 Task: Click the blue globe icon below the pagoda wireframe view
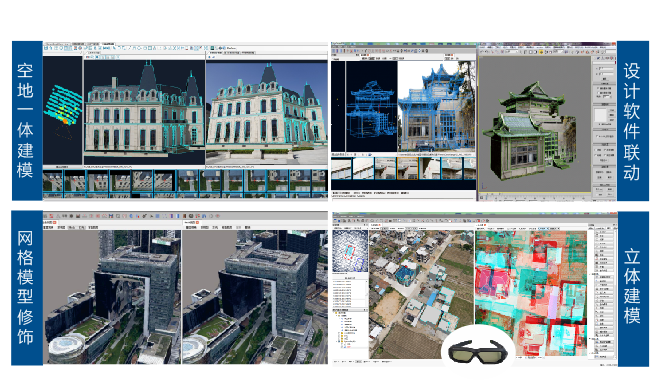coord(370,154)
